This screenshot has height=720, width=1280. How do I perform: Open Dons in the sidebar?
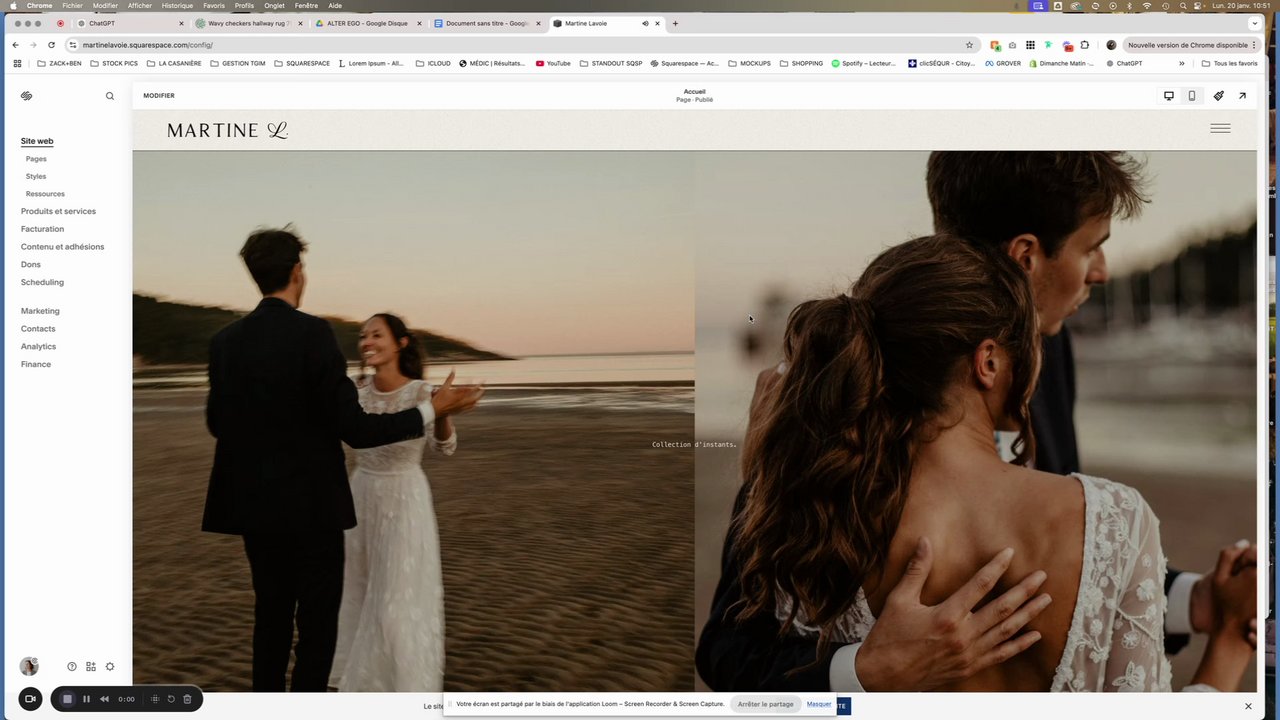coord(31,265)
